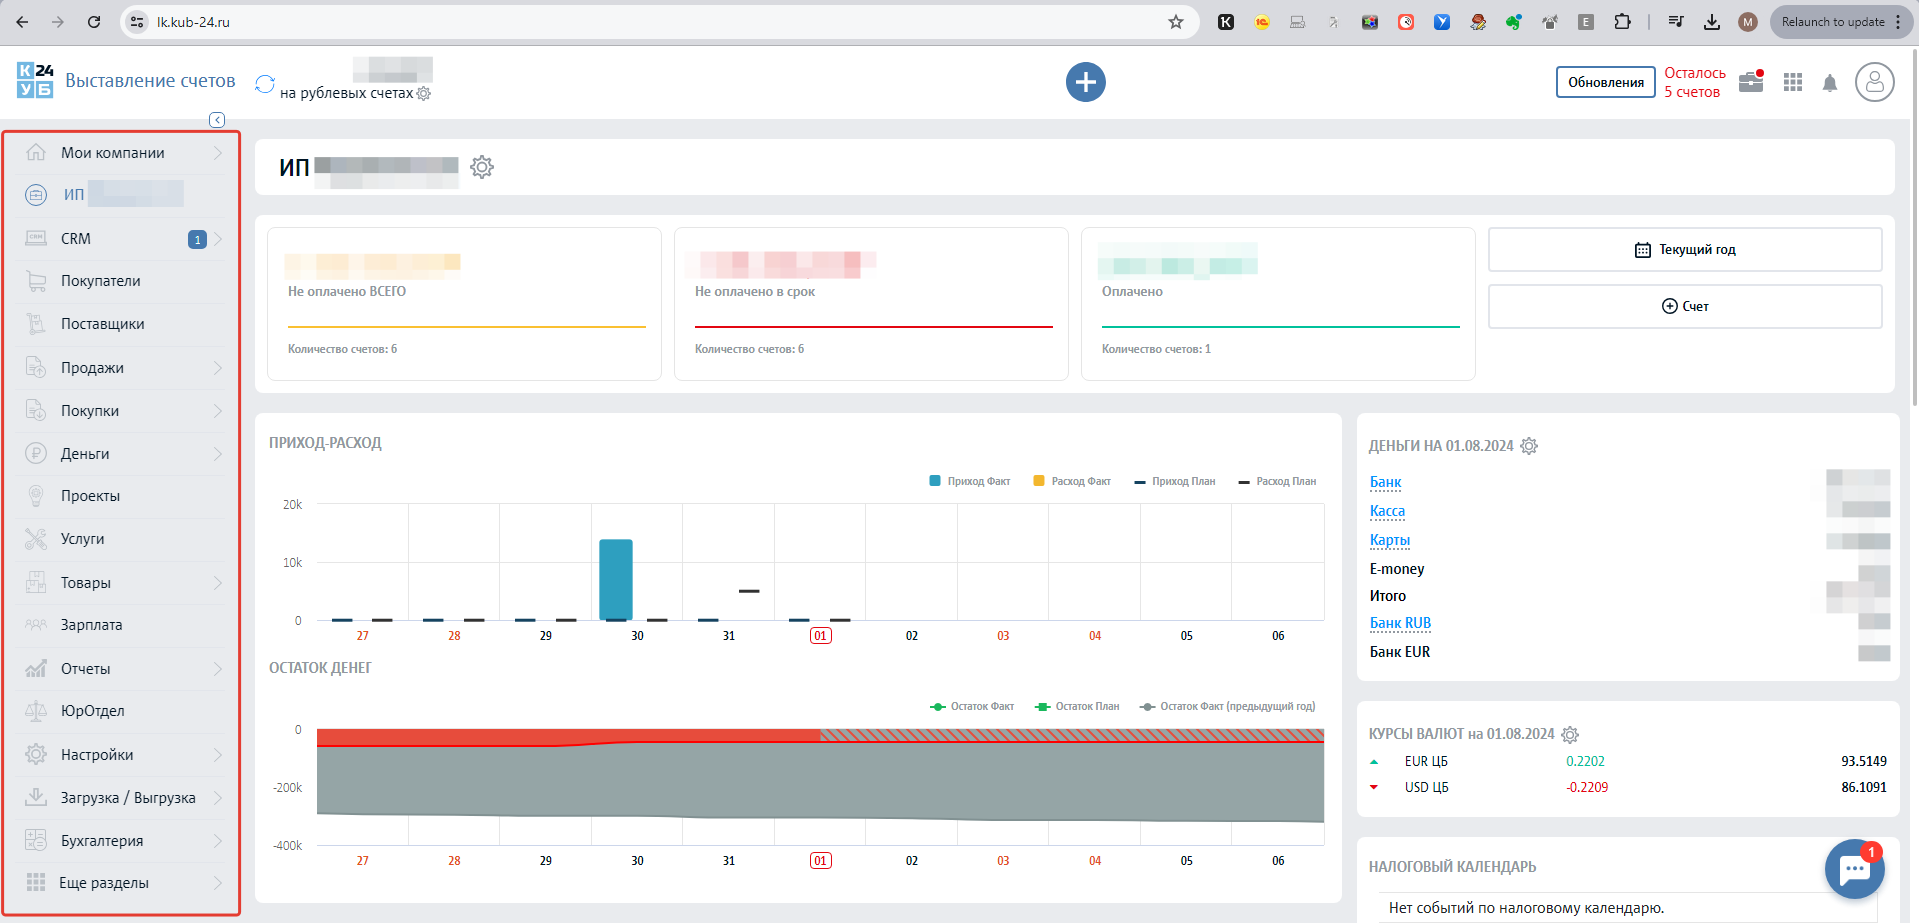Click Relaunch to update button

tap(1841, 22)
